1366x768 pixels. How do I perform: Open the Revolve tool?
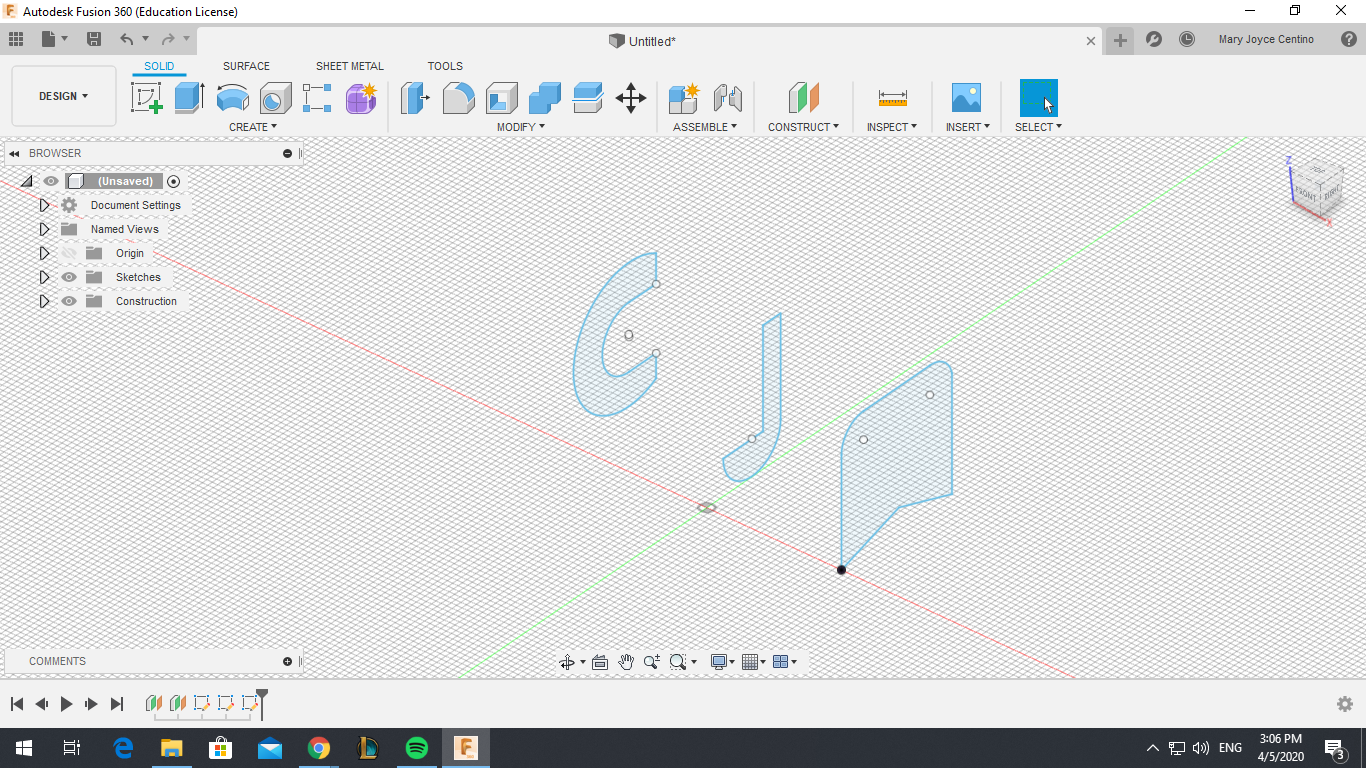tap(233, 97)
